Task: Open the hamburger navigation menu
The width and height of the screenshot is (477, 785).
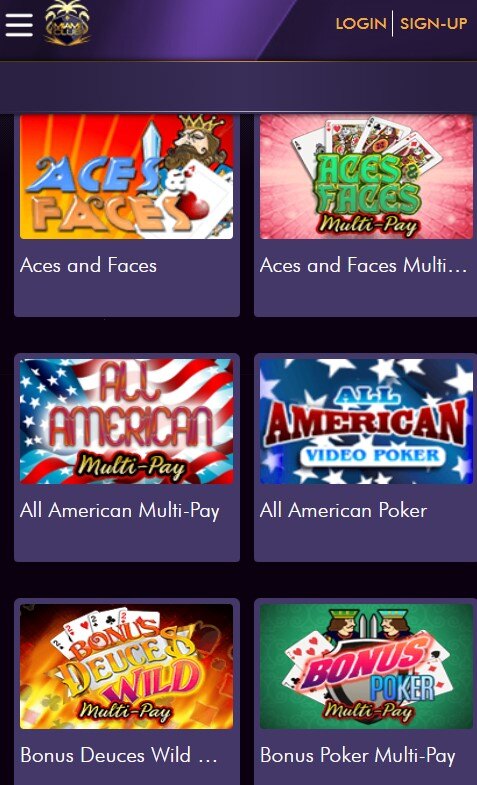Action: [19, 25]
